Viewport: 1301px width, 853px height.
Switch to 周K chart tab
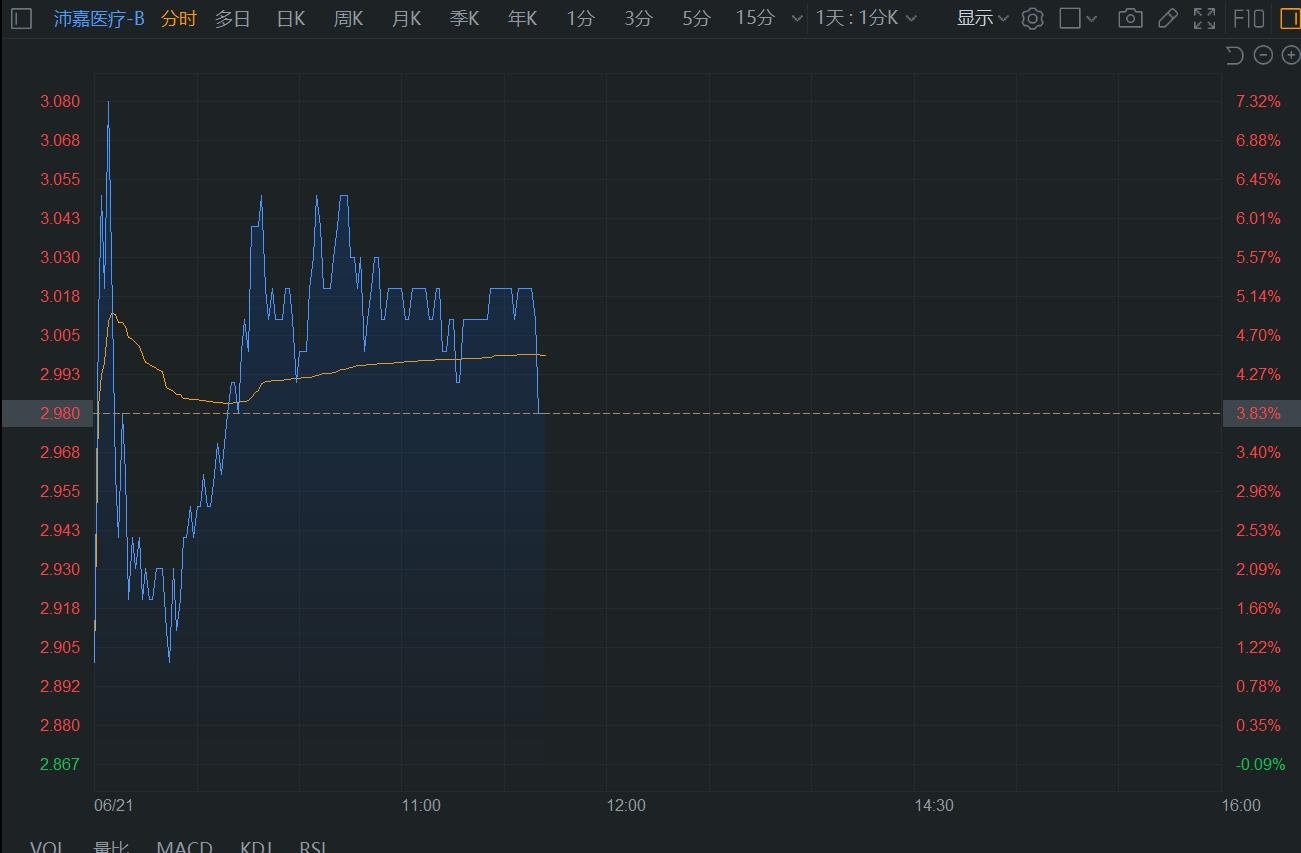point(348,18)
